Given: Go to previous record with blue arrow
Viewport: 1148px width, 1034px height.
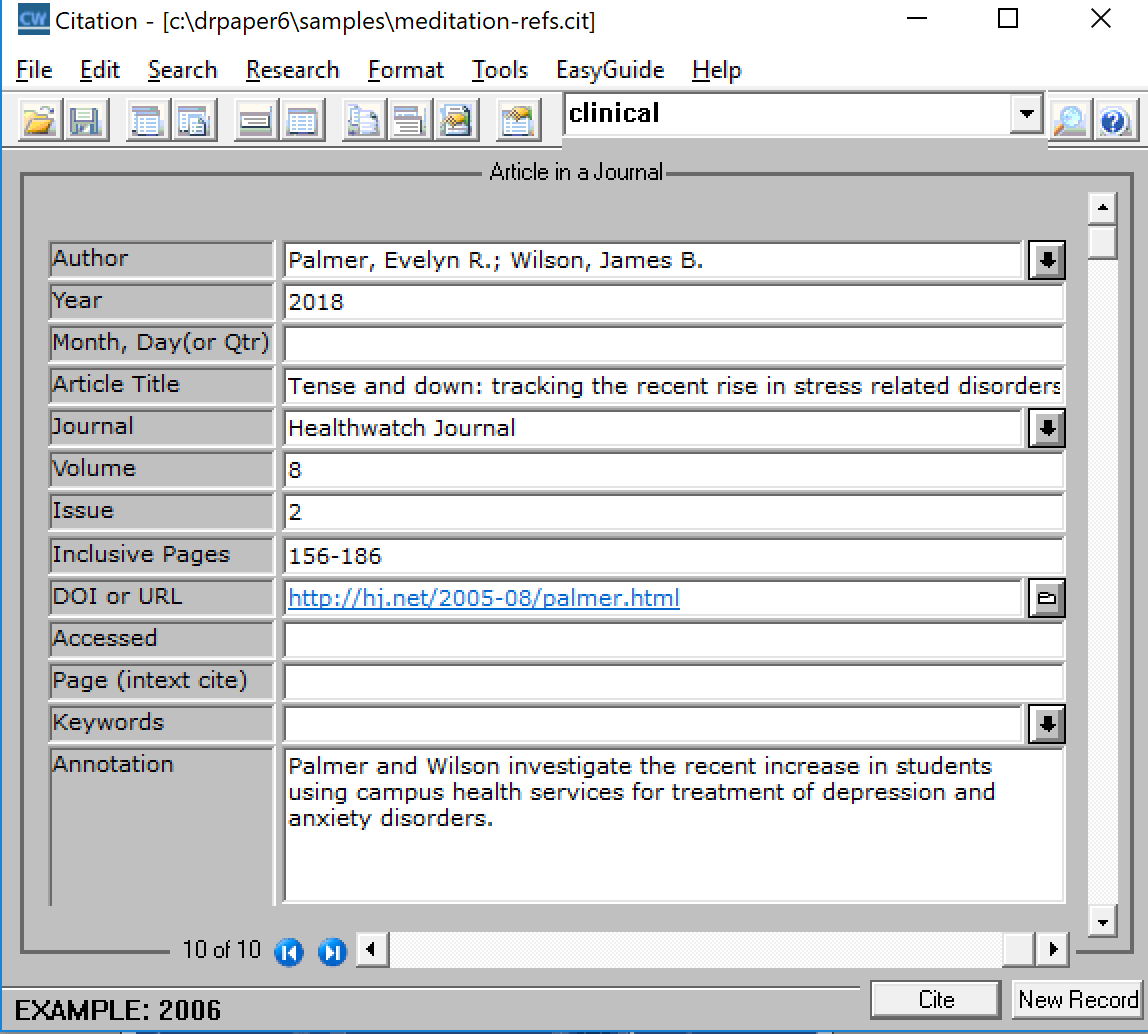Looking at the screenshot, I should pyautogui.click(x=288, y=951).
